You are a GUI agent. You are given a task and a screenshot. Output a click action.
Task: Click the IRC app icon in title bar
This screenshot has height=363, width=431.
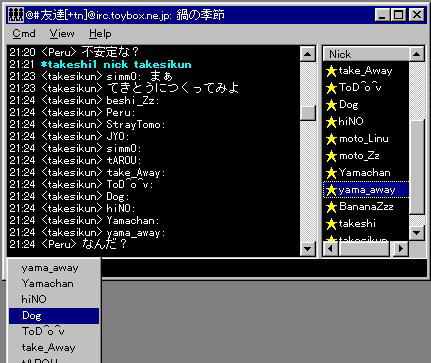tap(15, 15)
